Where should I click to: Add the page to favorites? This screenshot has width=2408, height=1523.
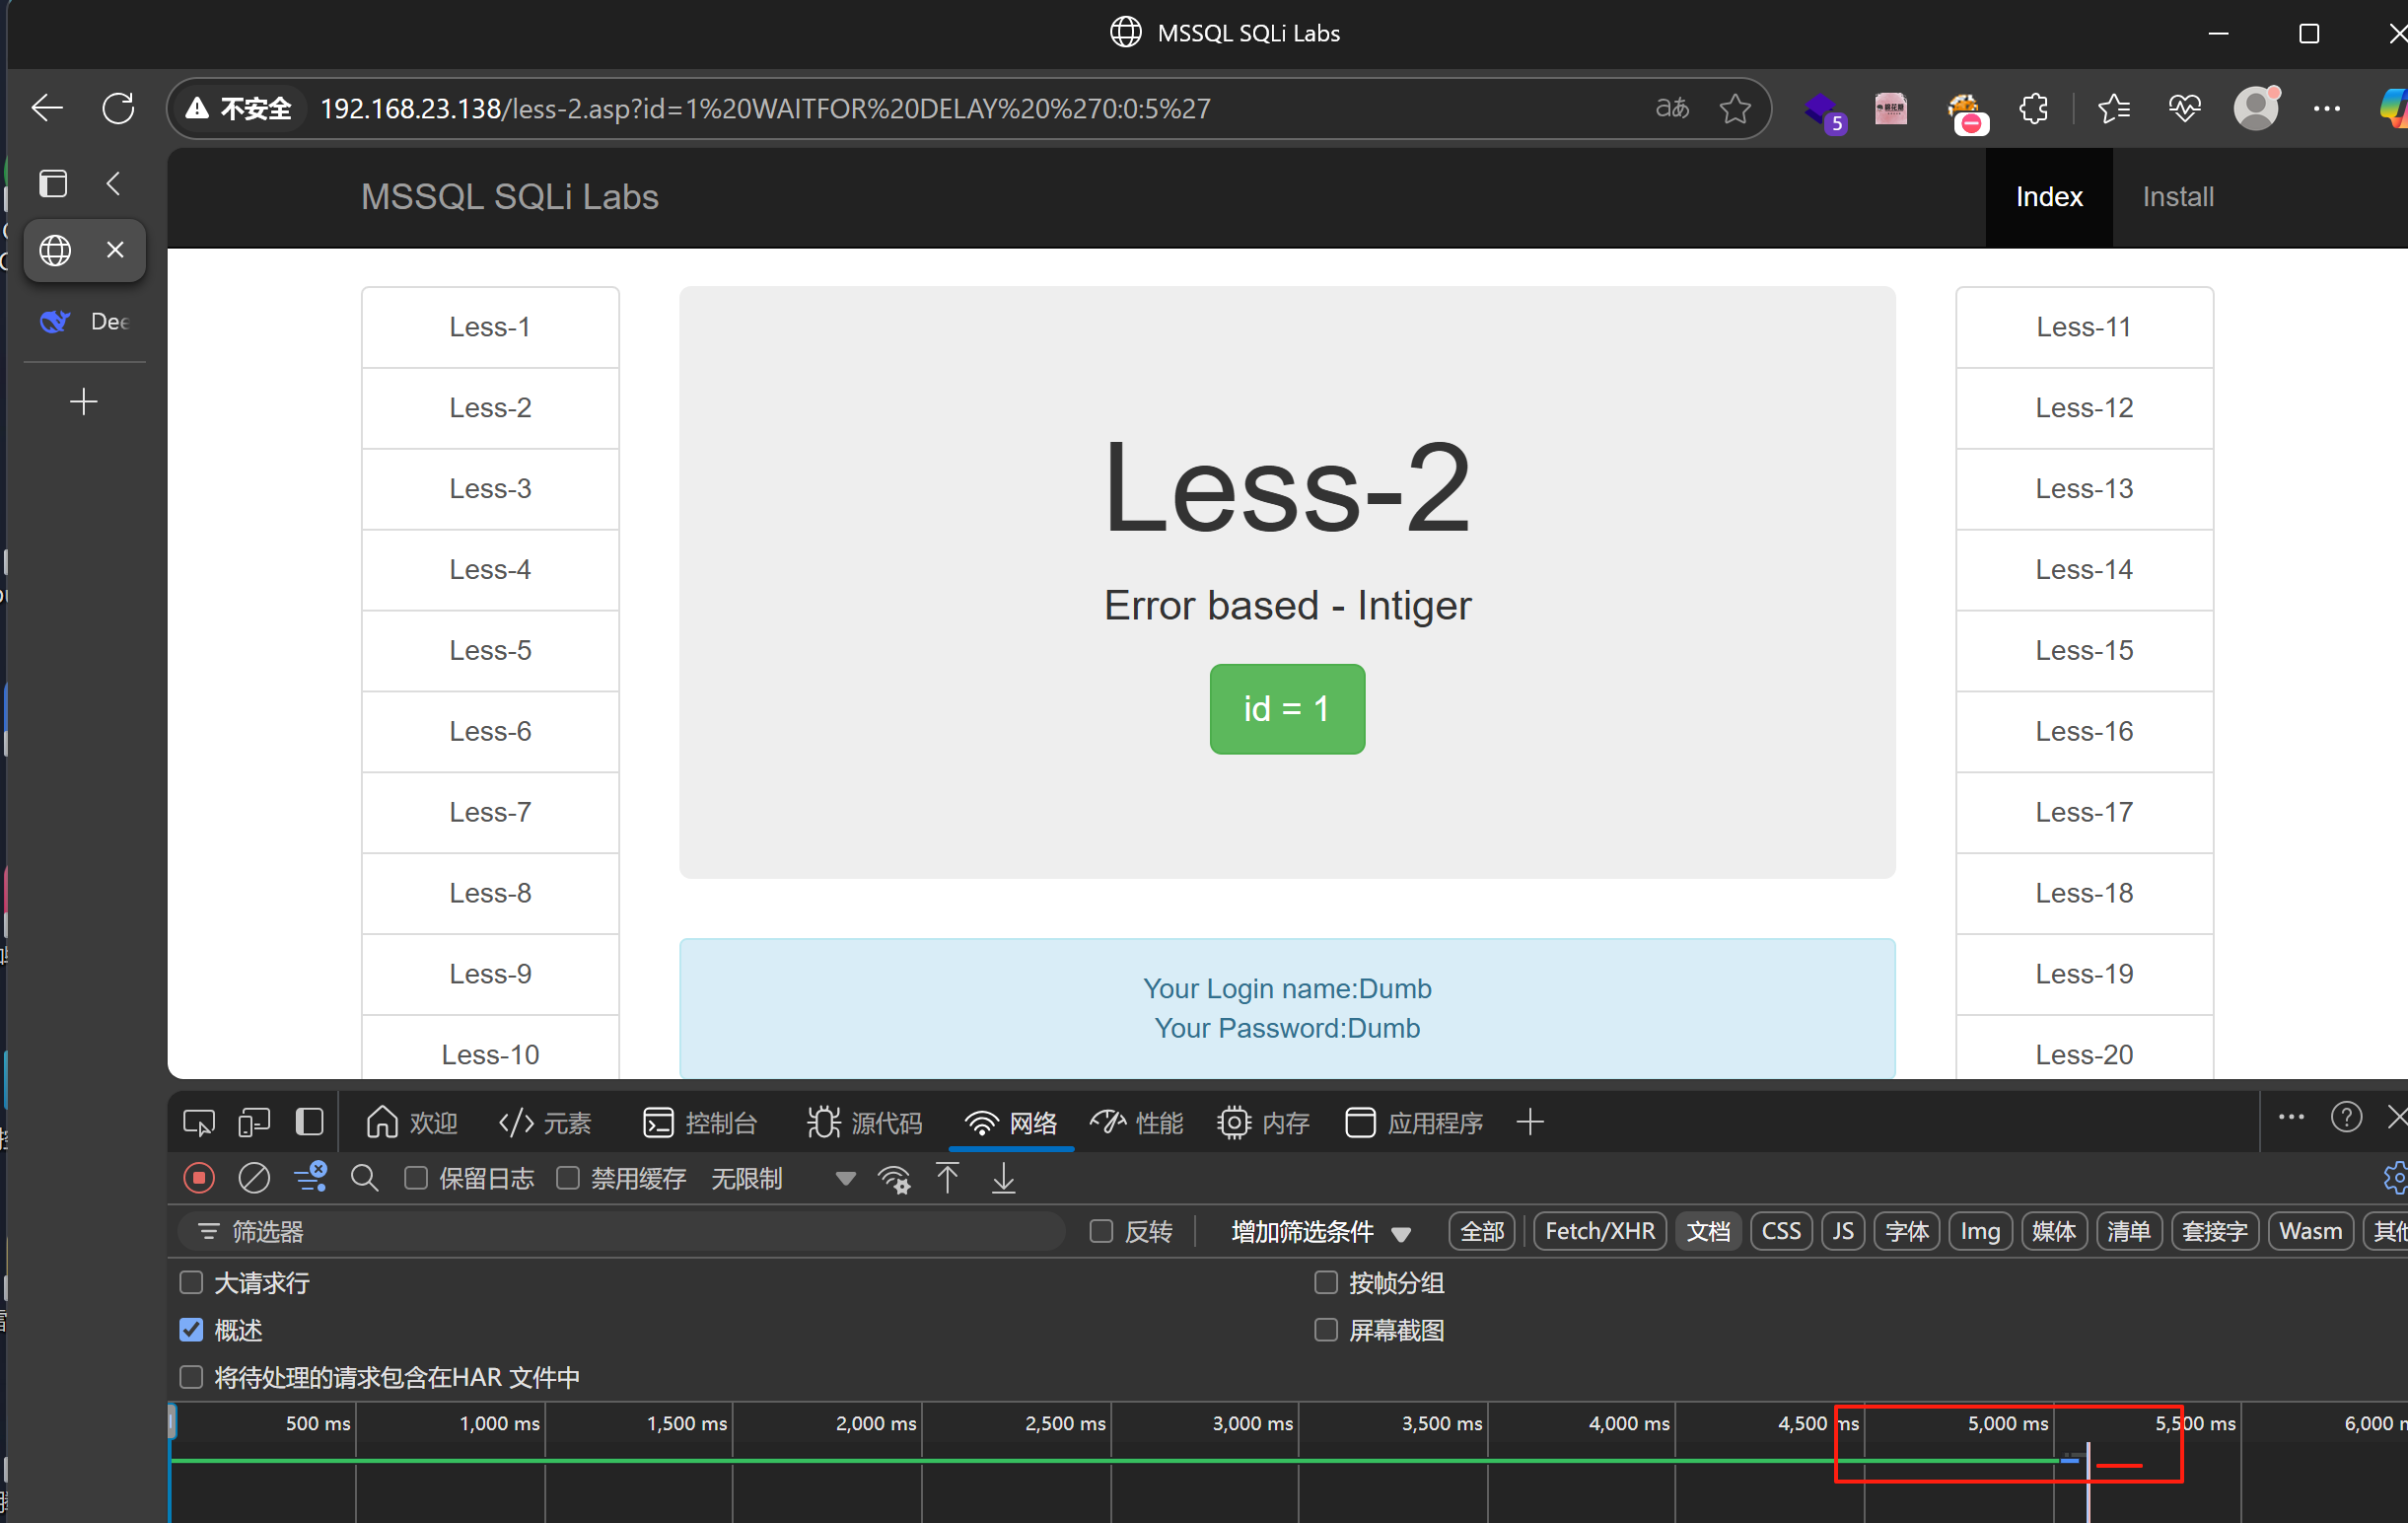(1735, 108)
